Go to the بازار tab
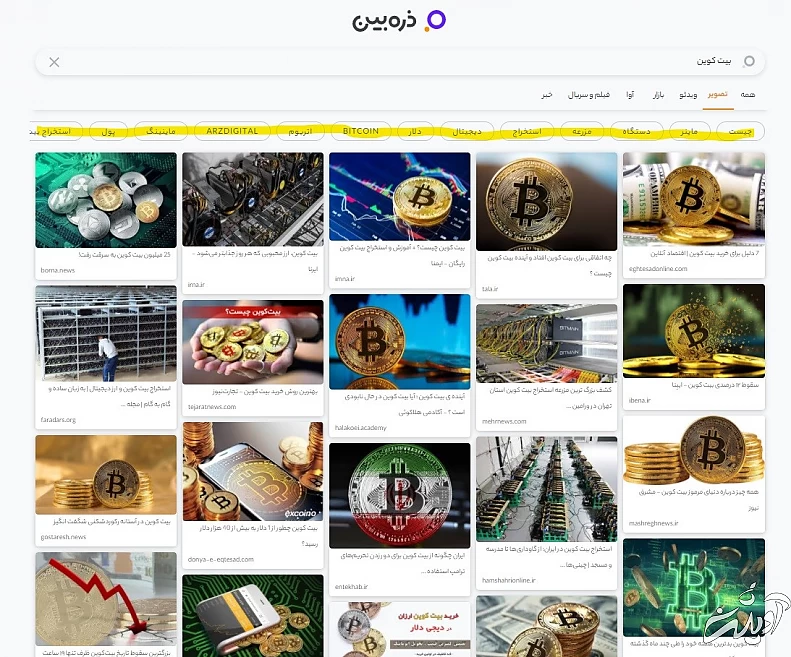Viewport: 791px width, 657px height. [x=658, y=94]
